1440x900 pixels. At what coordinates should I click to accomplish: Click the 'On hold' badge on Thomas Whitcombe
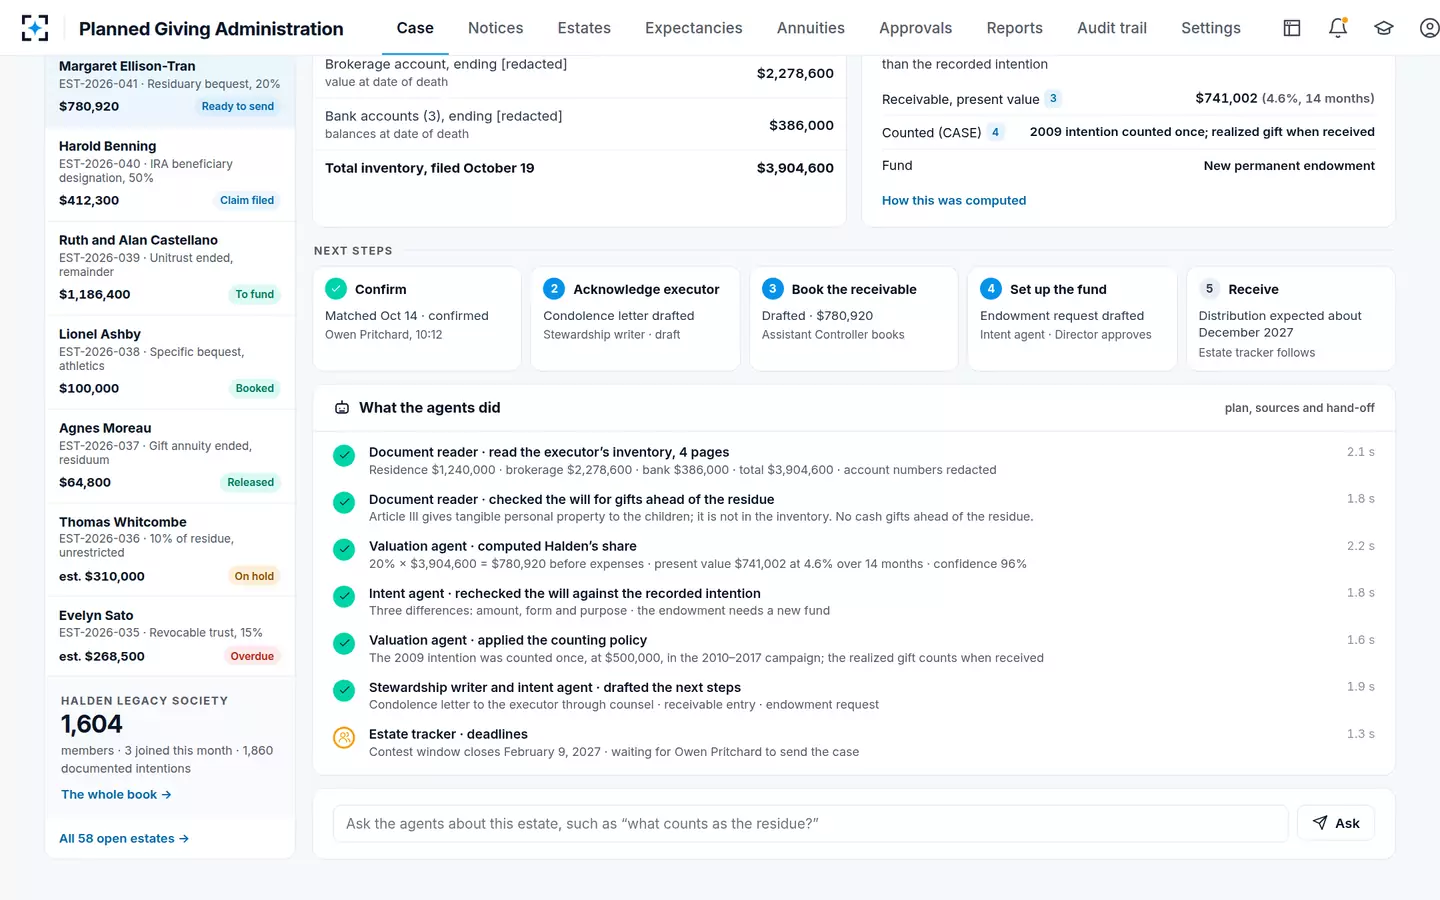254,576
